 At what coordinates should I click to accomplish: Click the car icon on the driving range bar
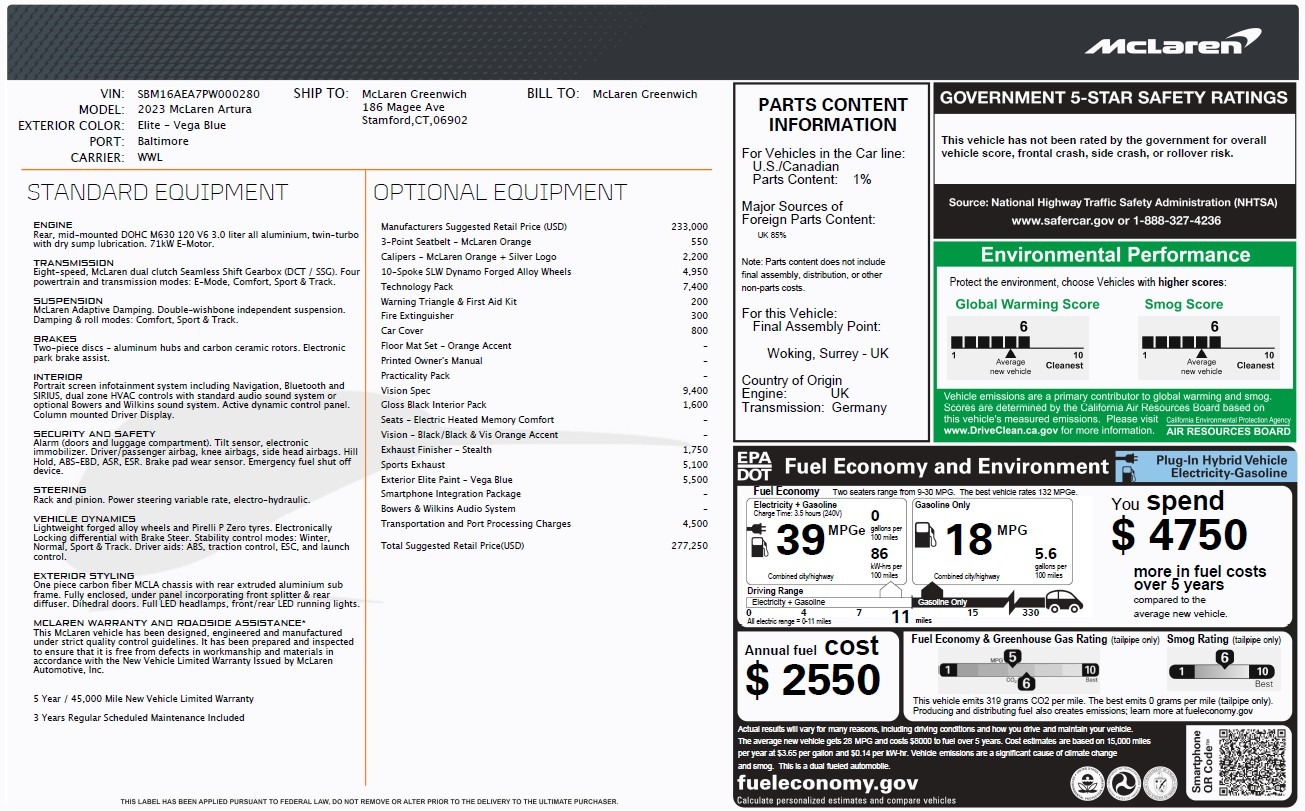1064,600
